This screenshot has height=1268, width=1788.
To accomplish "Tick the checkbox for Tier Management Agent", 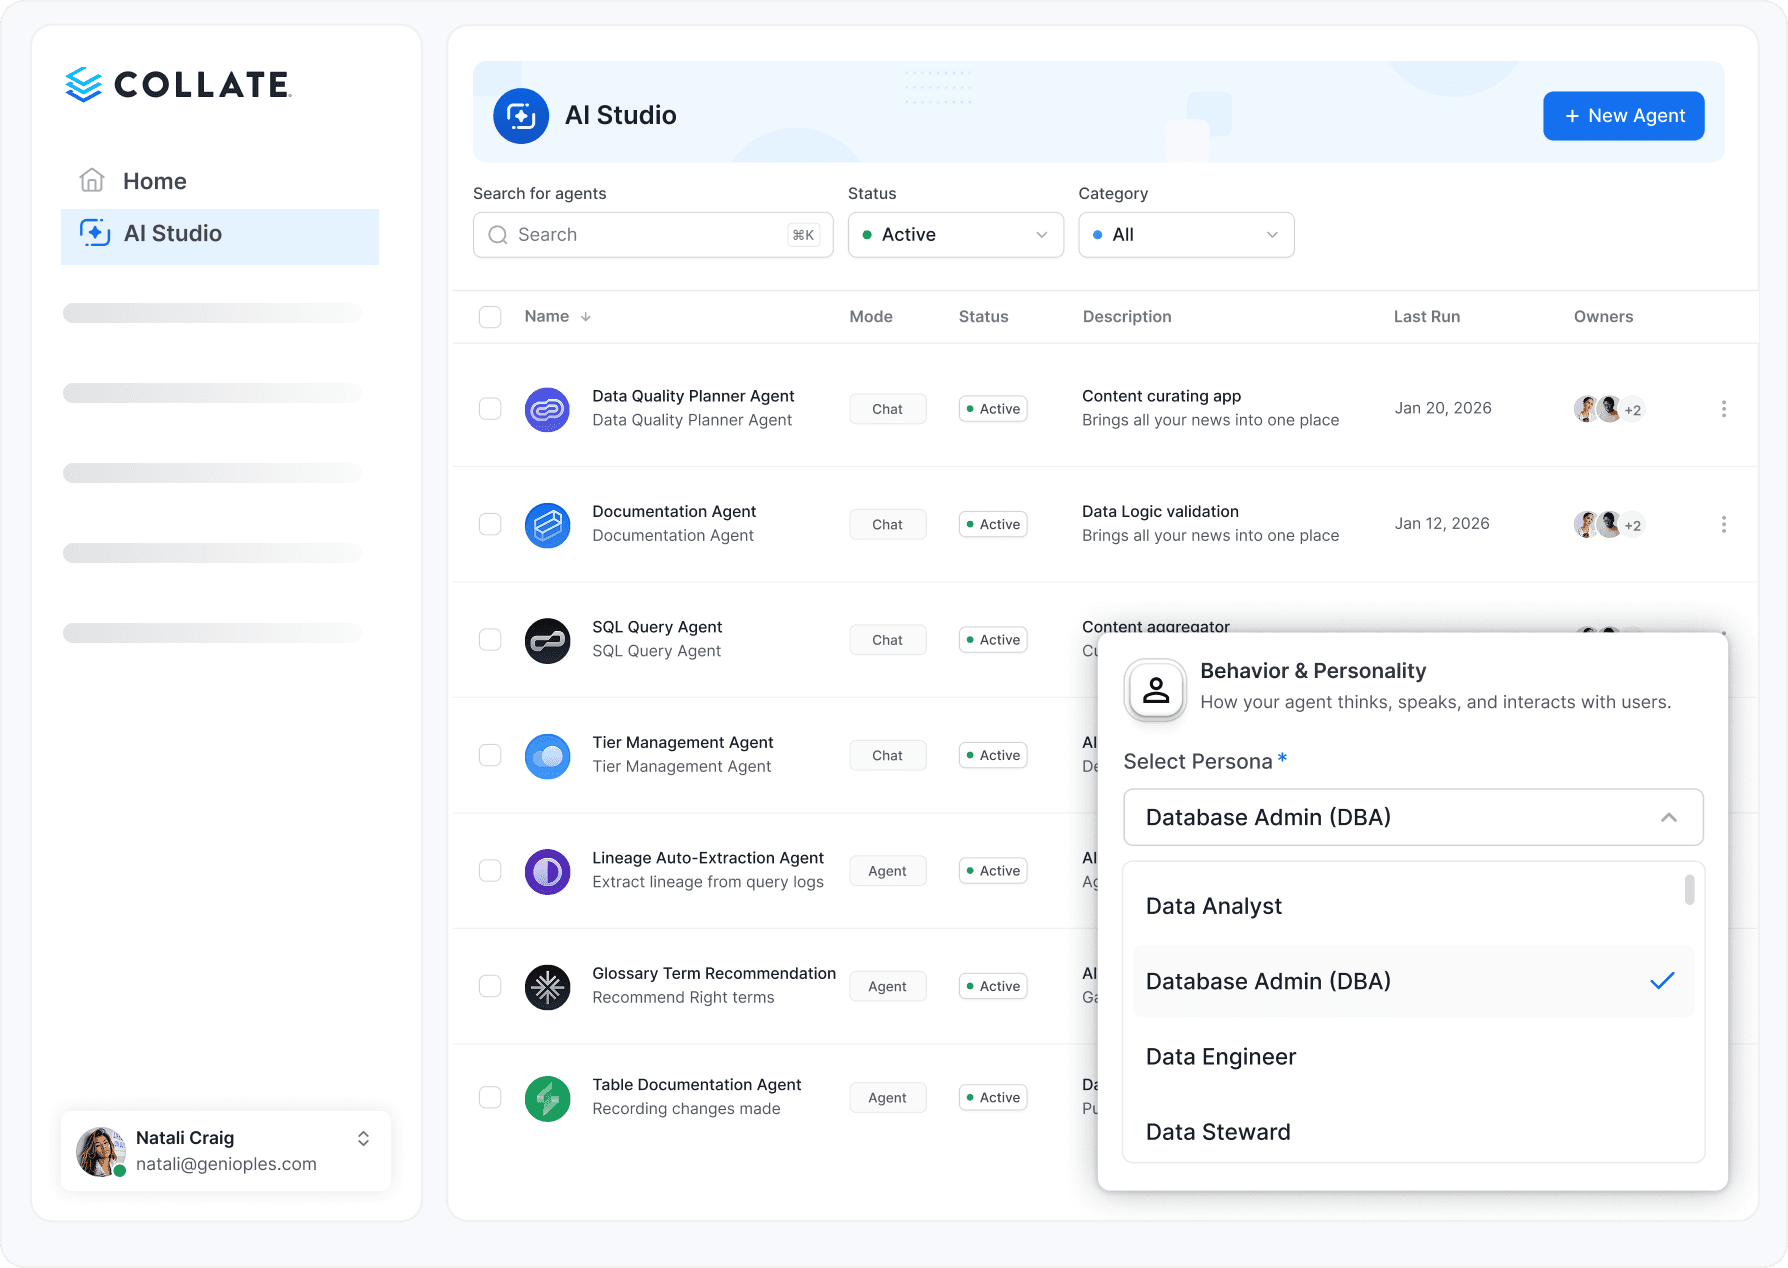I will 490,755.
